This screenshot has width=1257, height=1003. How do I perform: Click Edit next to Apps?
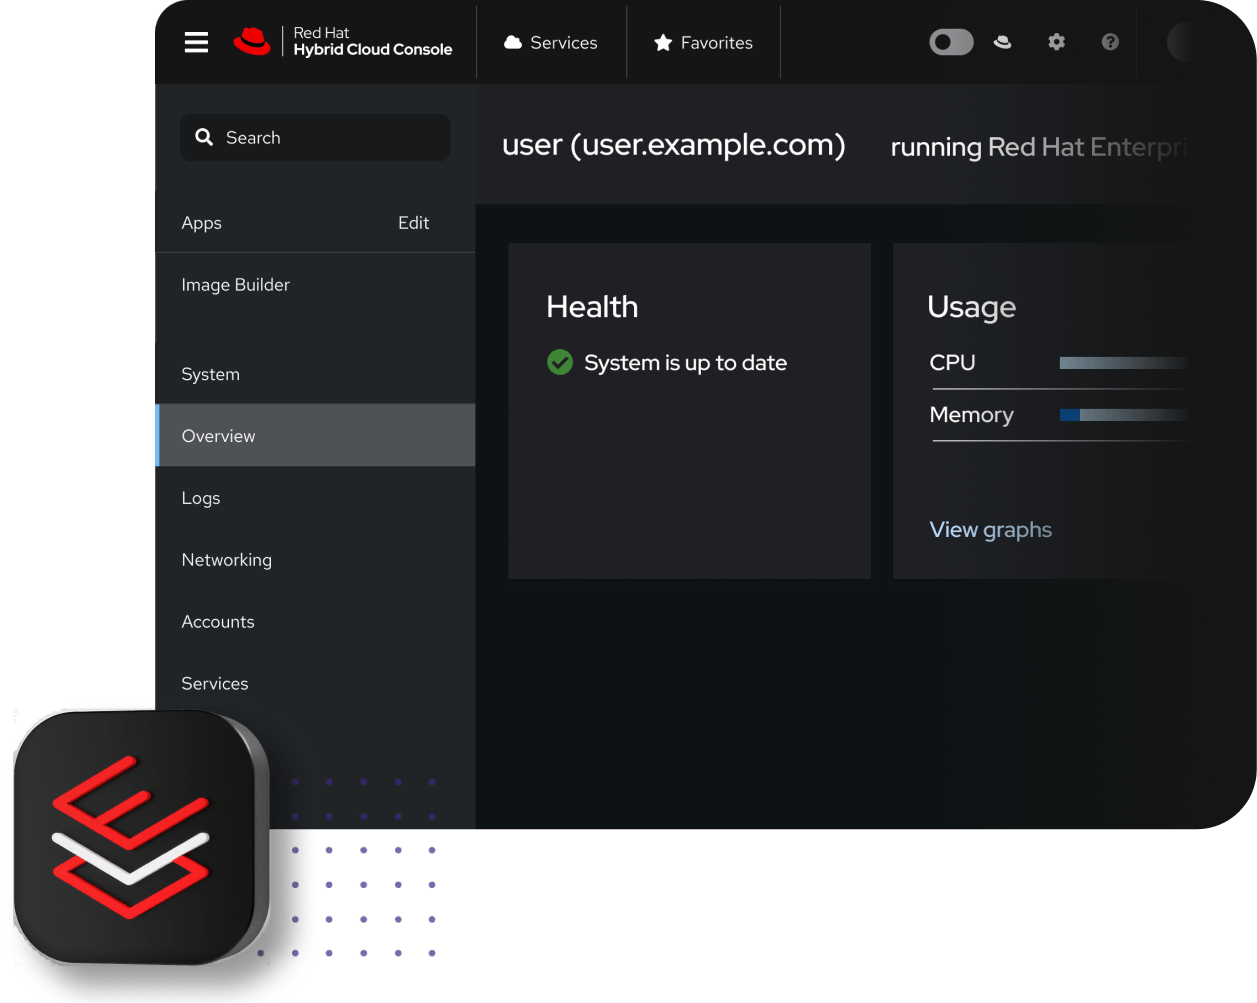(413, 222)
